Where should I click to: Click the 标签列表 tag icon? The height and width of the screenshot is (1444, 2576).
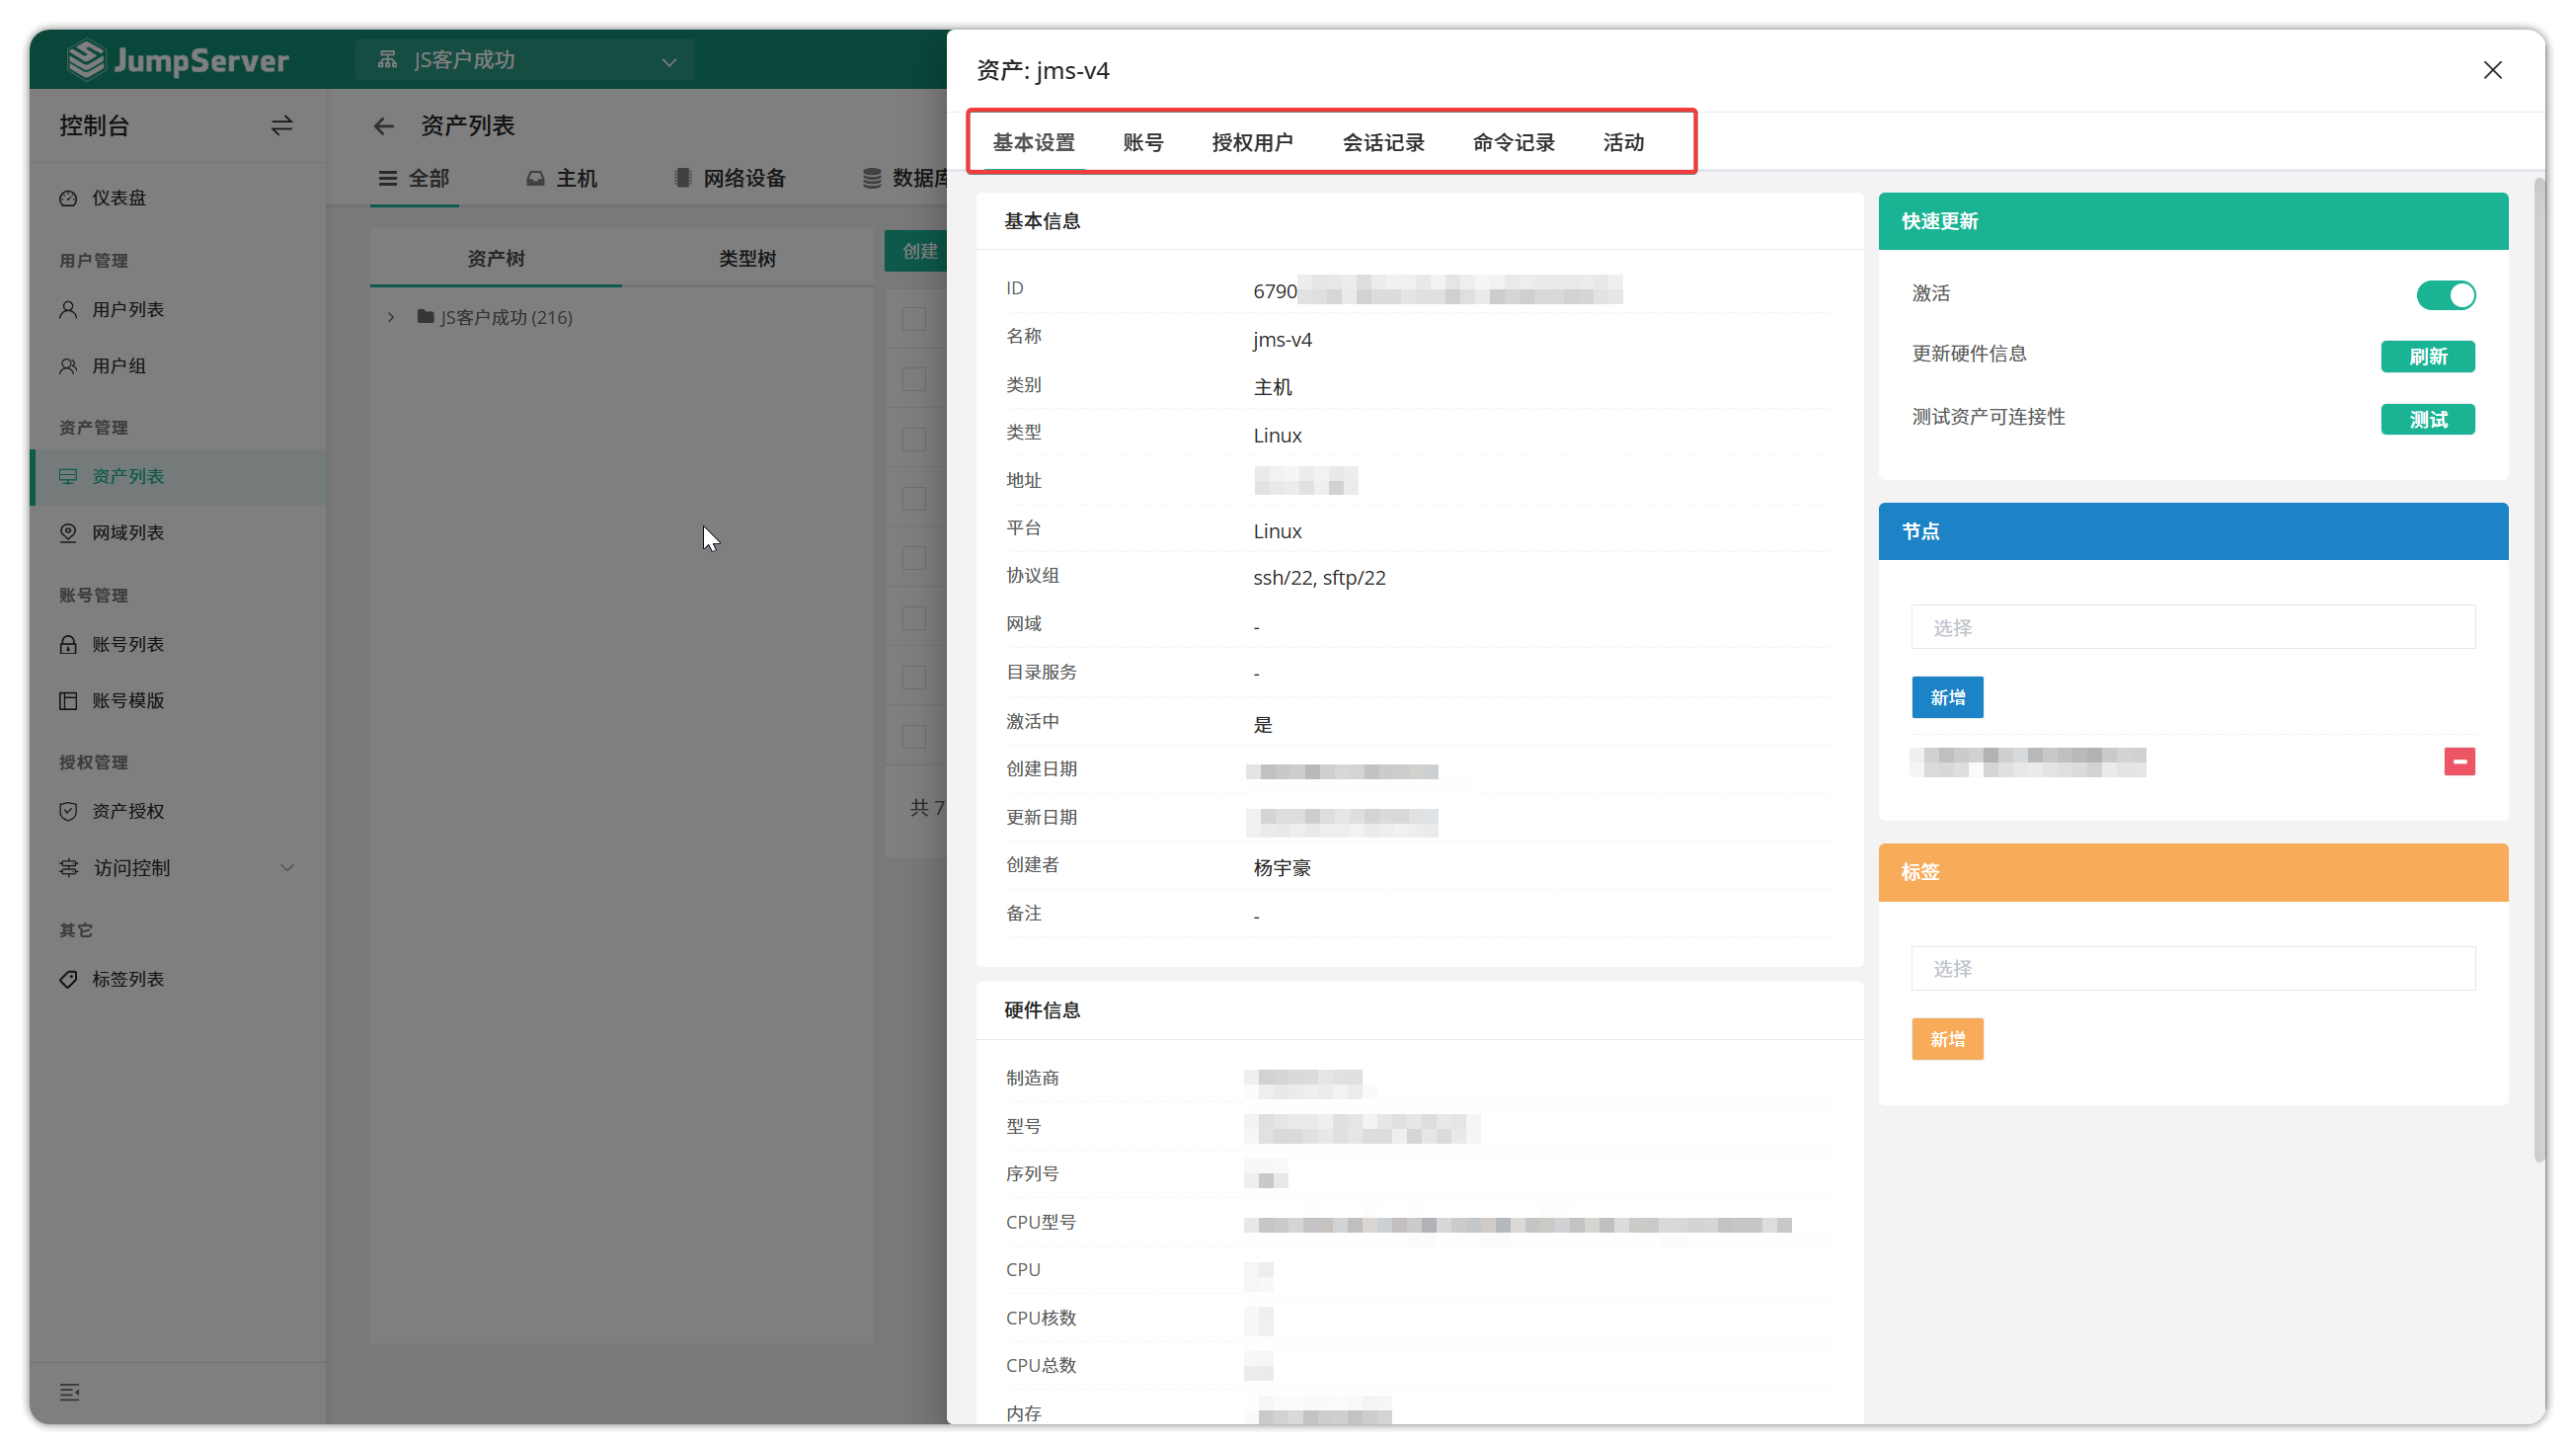click(68, 979)
